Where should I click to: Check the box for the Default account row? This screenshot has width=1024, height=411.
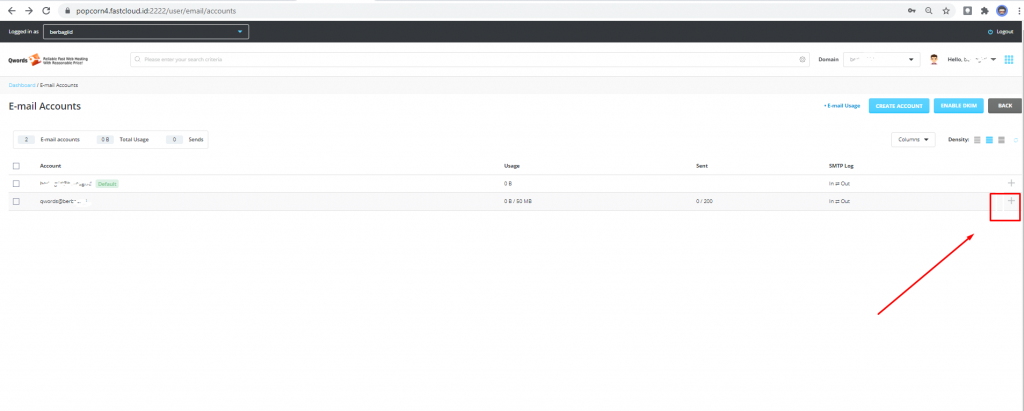(x=16, y=184)
